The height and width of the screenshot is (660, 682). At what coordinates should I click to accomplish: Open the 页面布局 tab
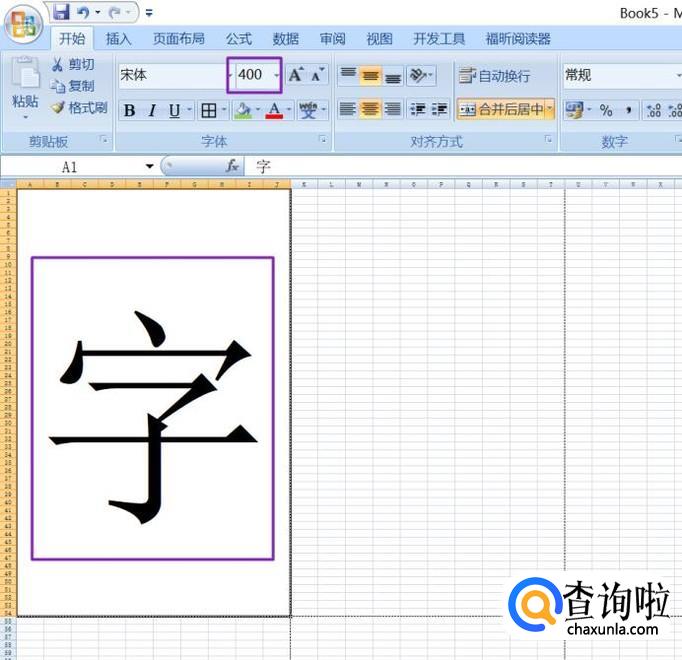click(x=178, y=39)
